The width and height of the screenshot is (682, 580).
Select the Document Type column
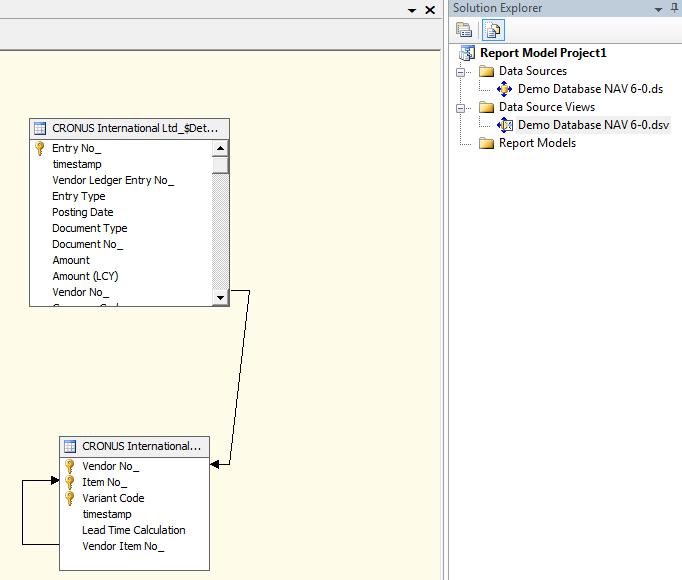click(90, 228)
